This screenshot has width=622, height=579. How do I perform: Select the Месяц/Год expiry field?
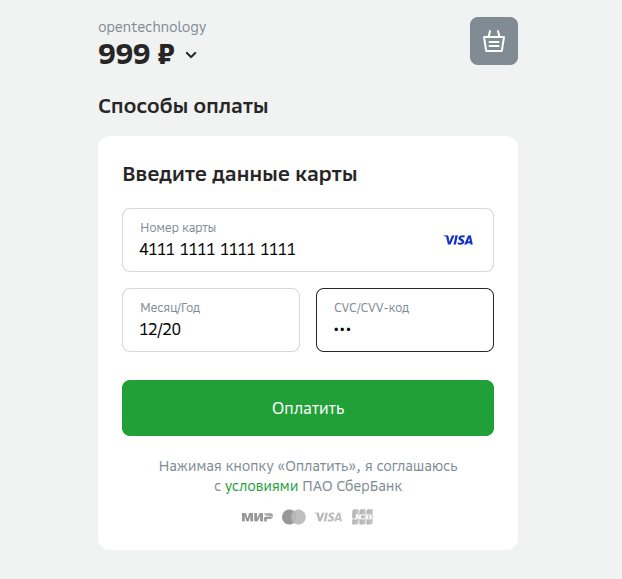pyautogui.click(x=211, y=320)
